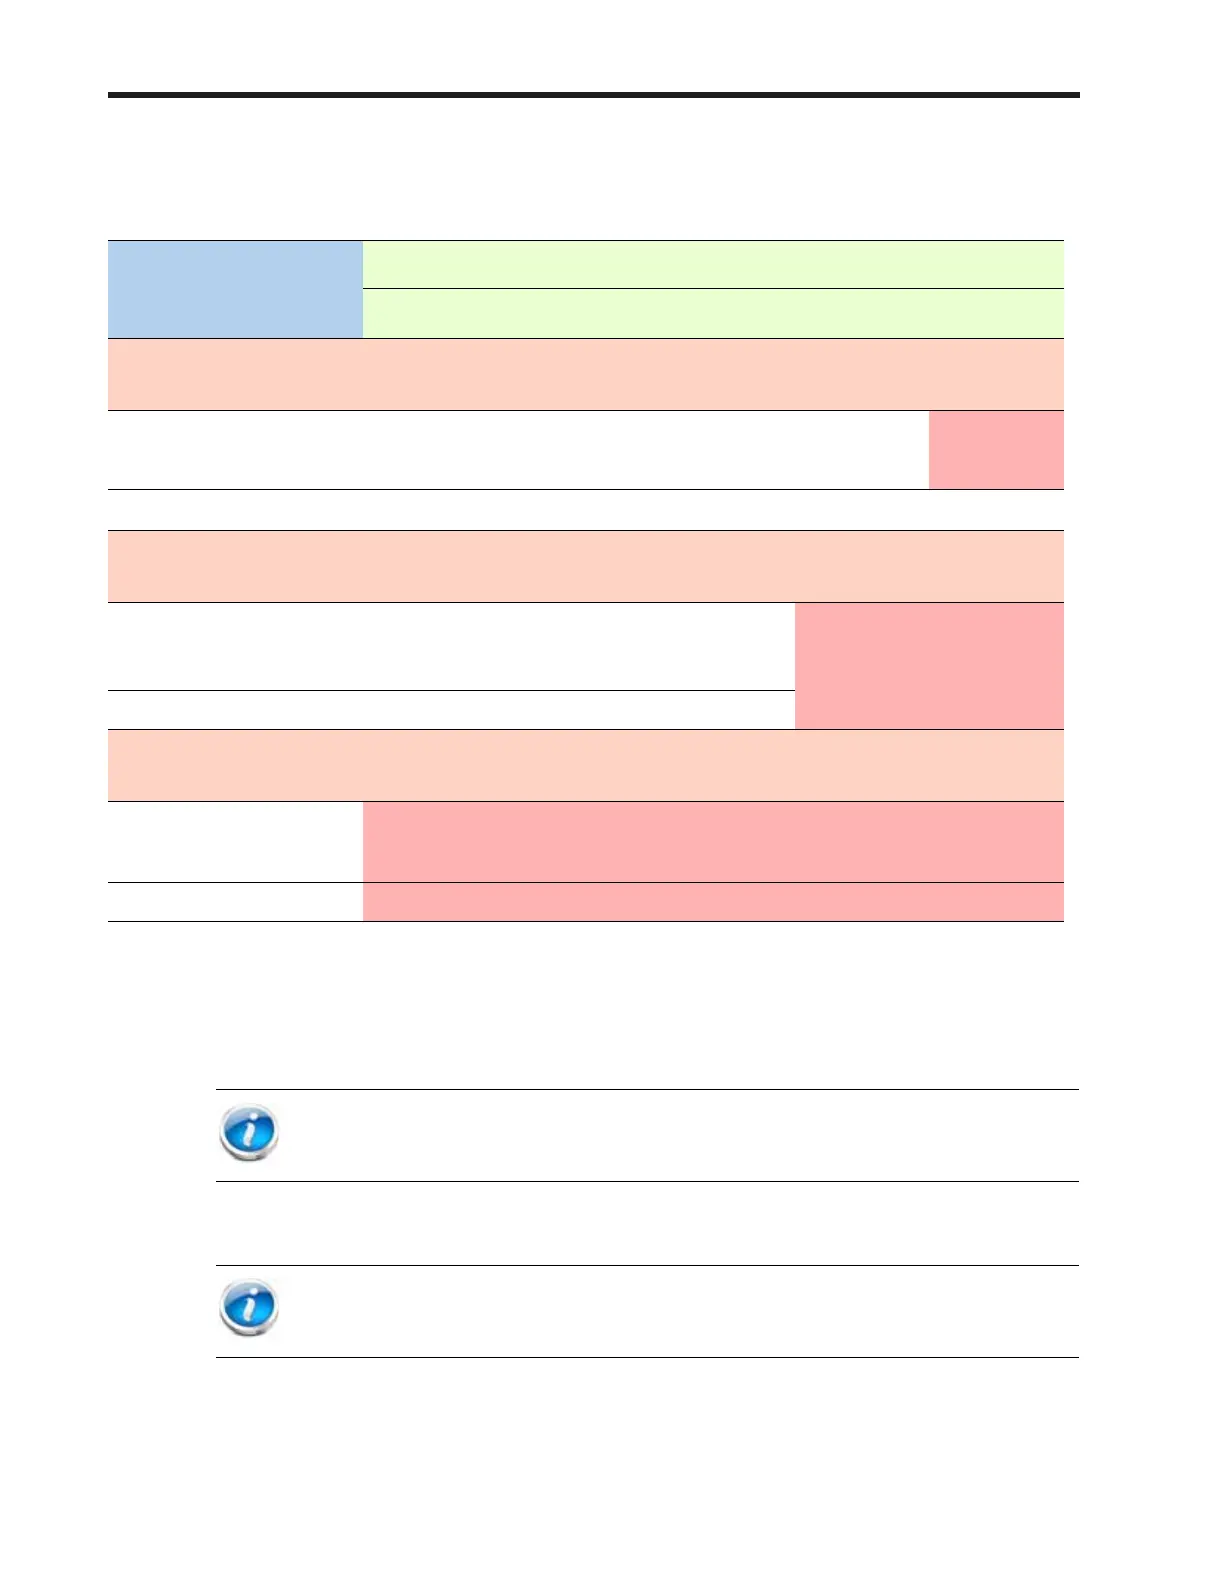Click the second salmon section band
The height and width of the screenshot is (1584, 1224).
point(586,567)
